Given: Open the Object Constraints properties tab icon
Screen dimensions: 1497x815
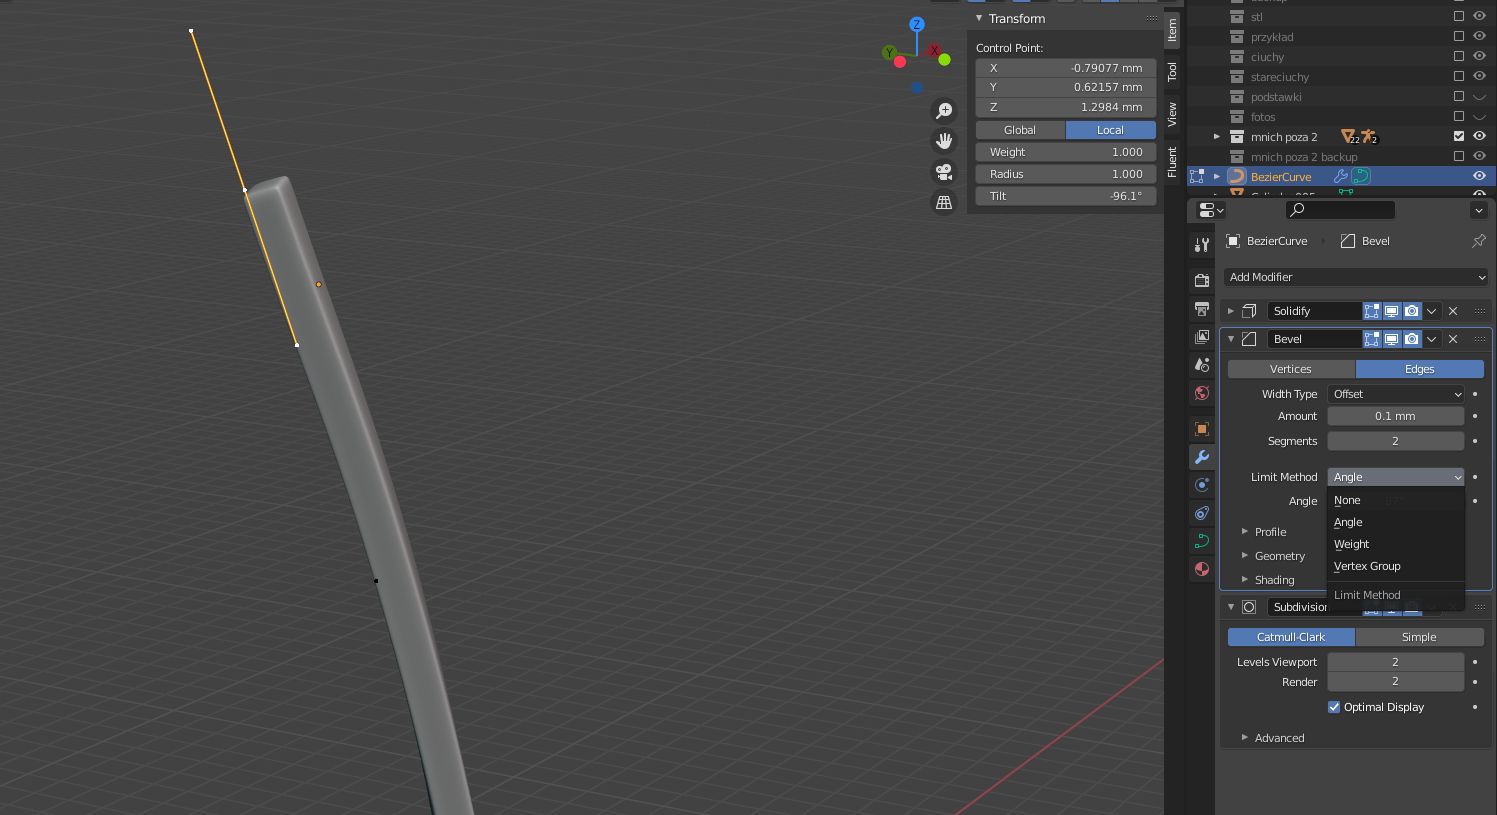Looking at the screenshot, I should [1202, 513].
